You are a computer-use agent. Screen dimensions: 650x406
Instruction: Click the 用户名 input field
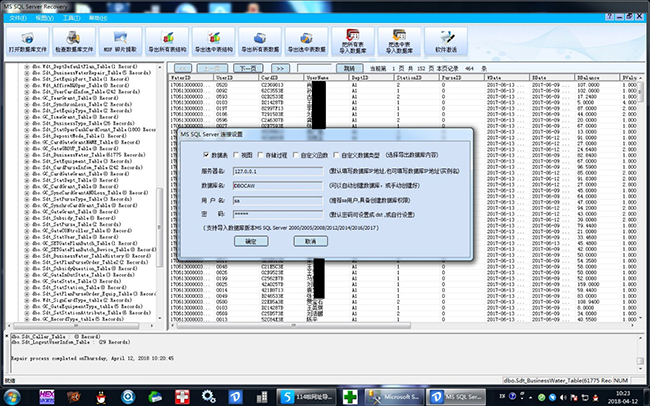(278, 200)
